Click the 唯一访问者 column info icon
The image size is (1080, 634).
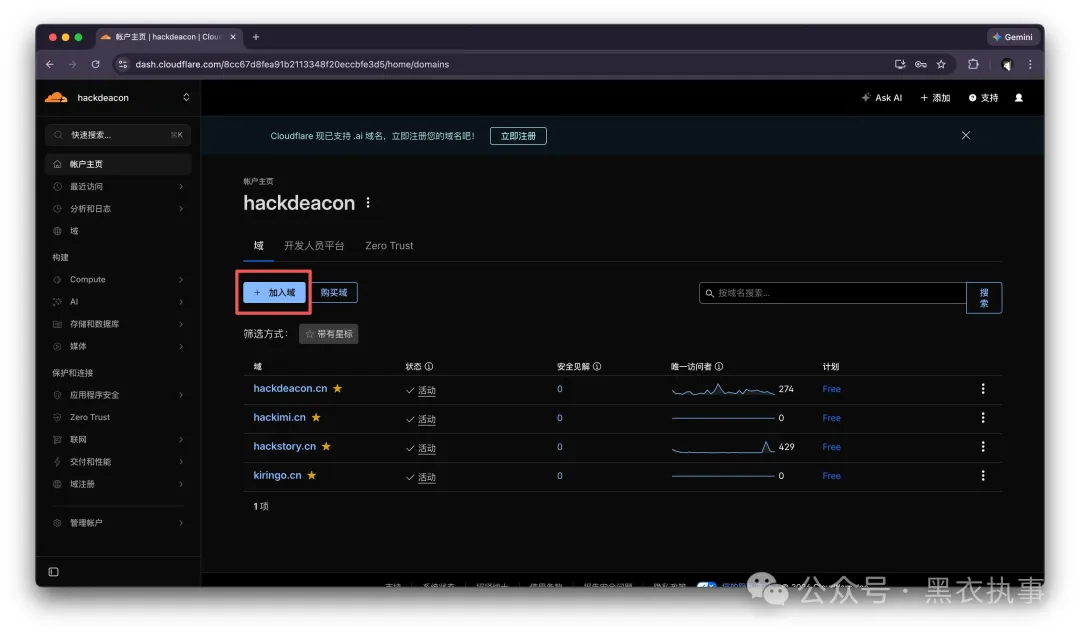click(x=718, y=367)
